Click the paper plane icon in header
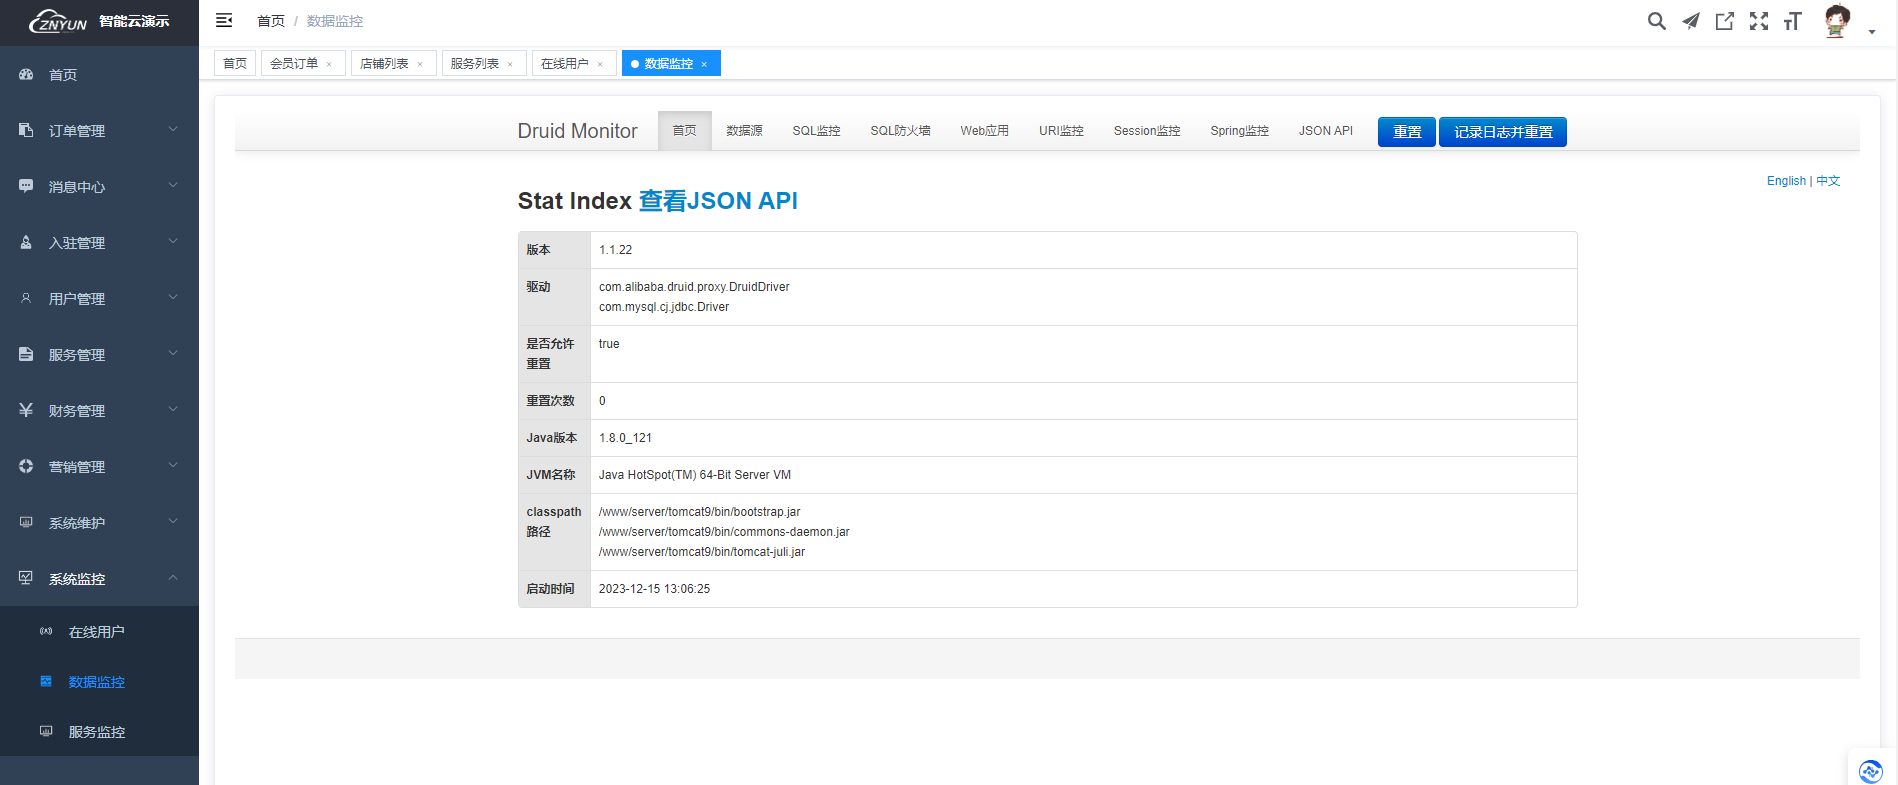1898x785 pixels. 1690,21
